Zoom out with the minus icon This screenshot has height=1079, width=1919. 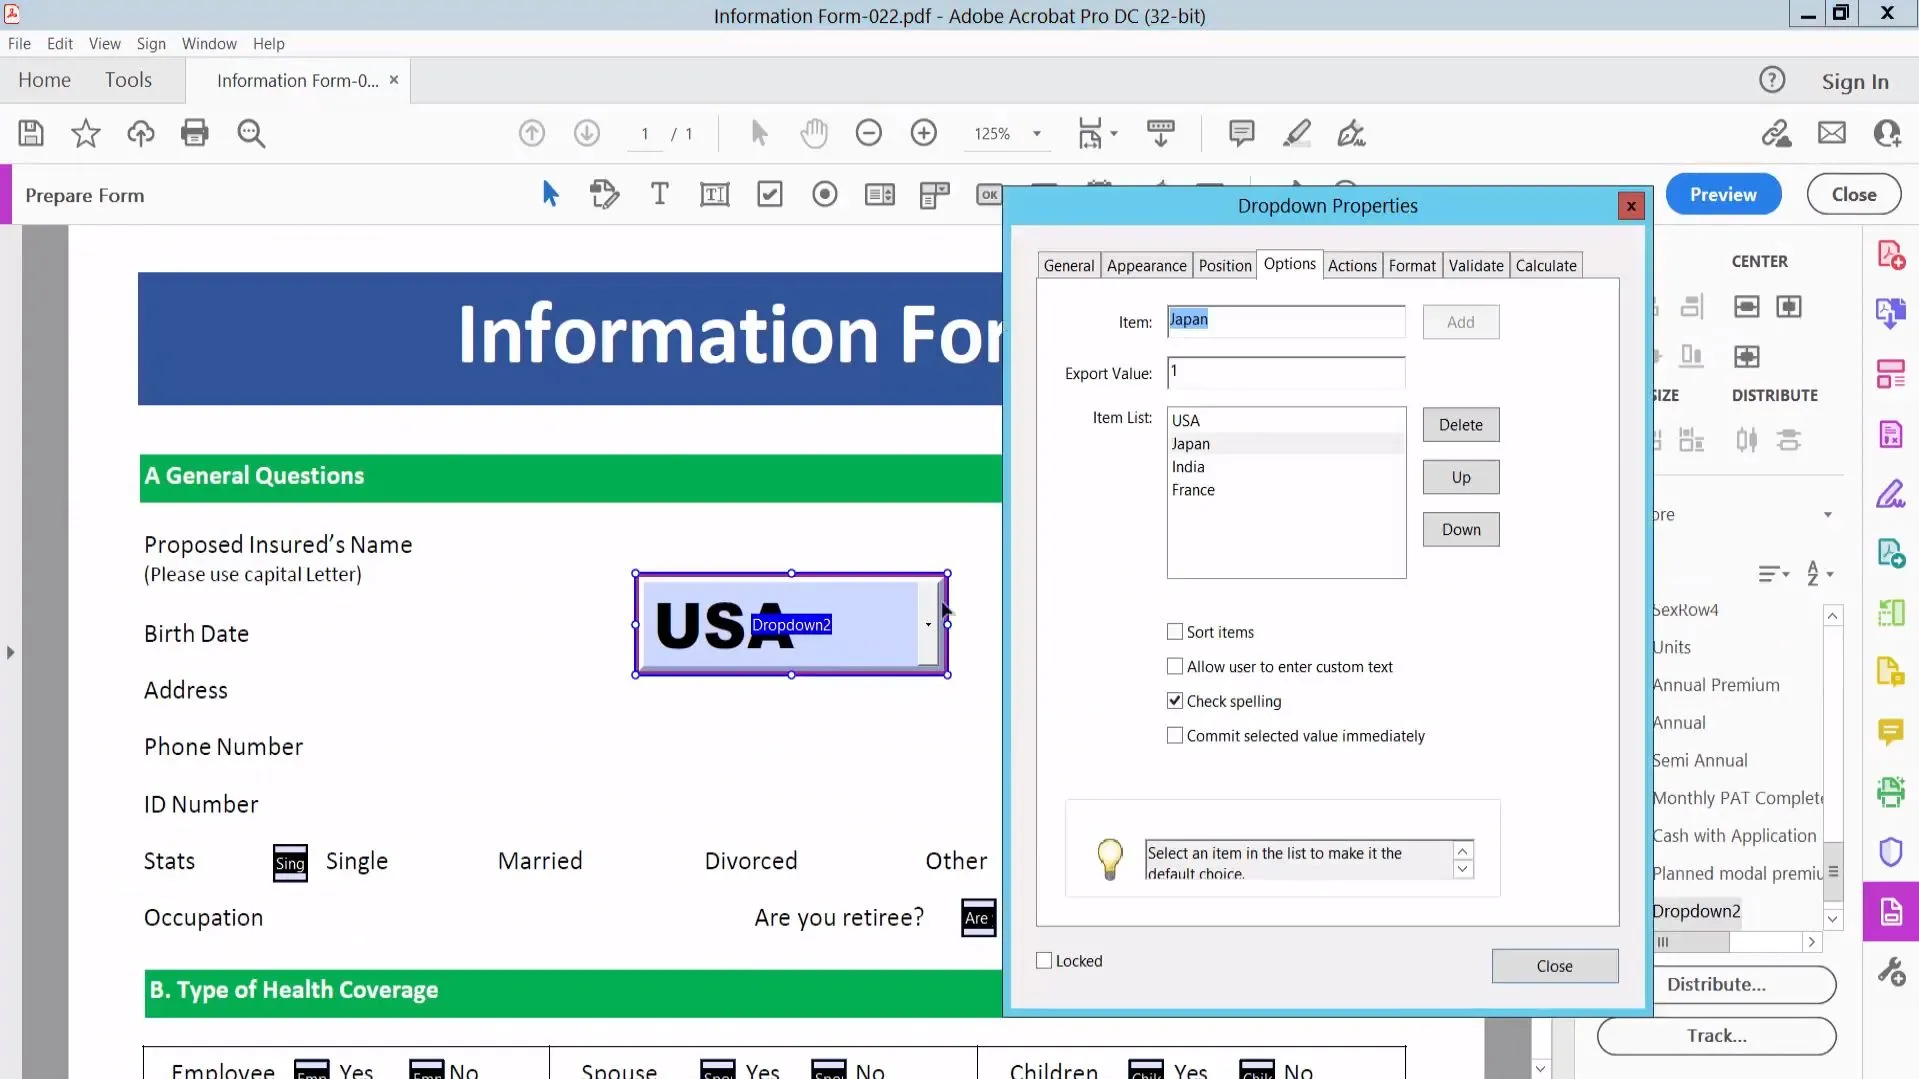click(869, 133)
